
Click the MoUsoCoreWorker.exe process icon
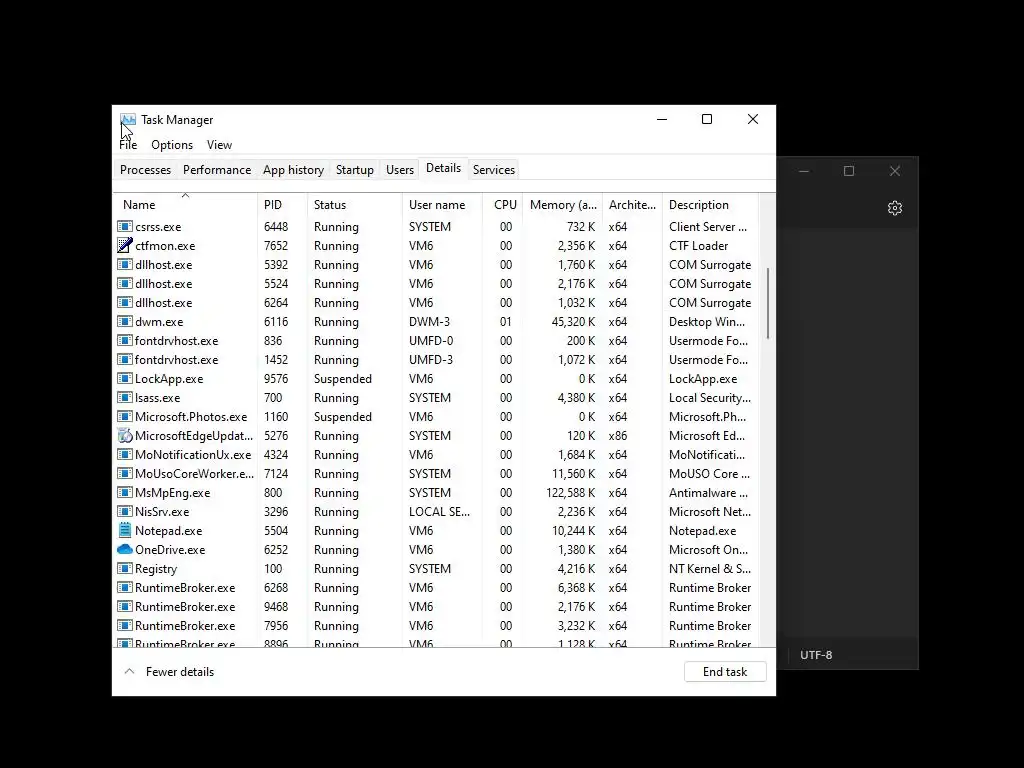pyautogui.click(x=125, y=473)
